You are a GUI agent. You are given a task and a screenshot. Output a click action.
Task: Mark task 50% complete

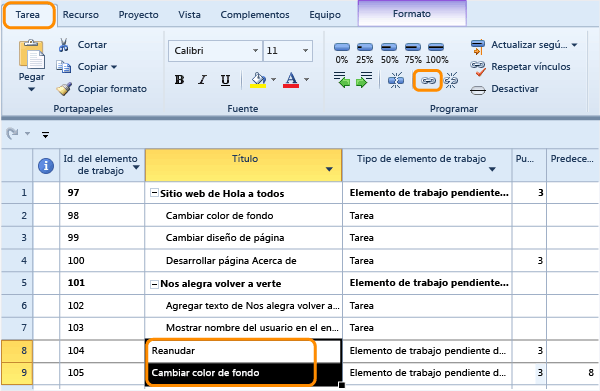389,53
